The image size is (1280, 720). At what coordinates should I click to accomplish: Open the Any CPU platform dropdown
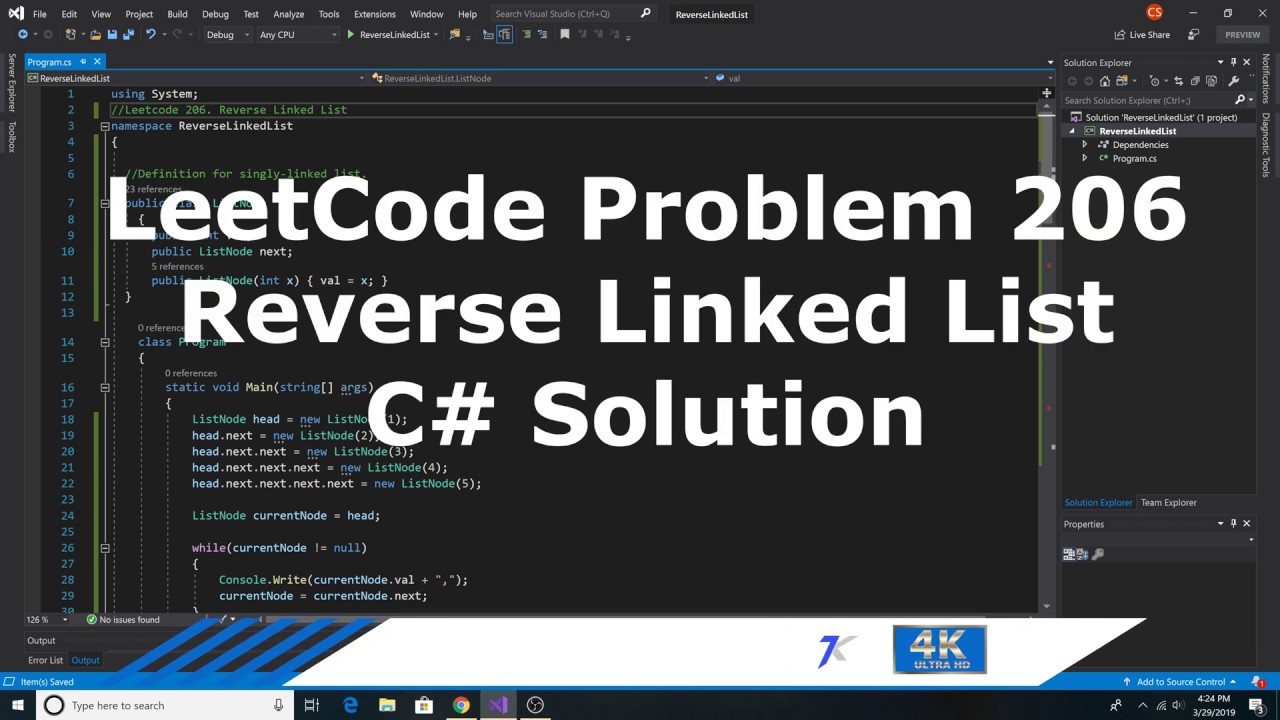[x=298, y=34]
